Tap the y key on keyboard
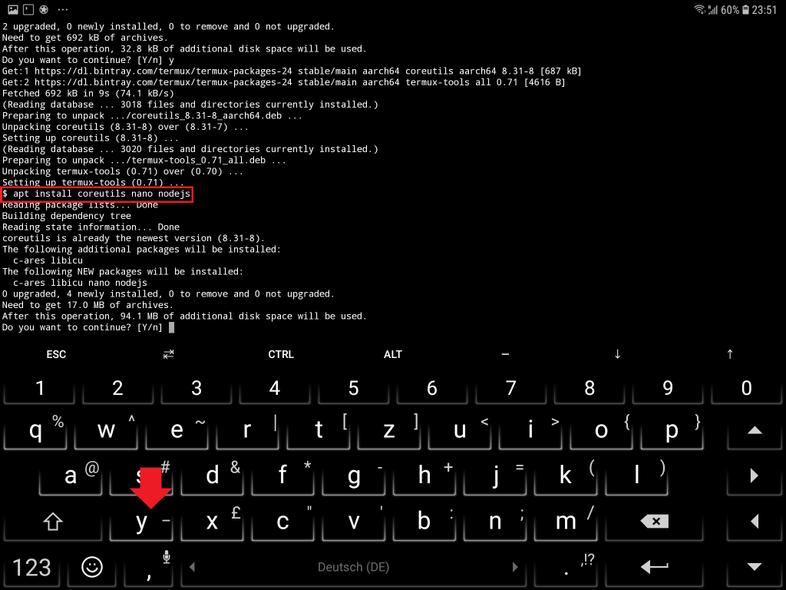The height and width of the screenshot is (590, 786). pyautogui.click(x=141, y=521)
